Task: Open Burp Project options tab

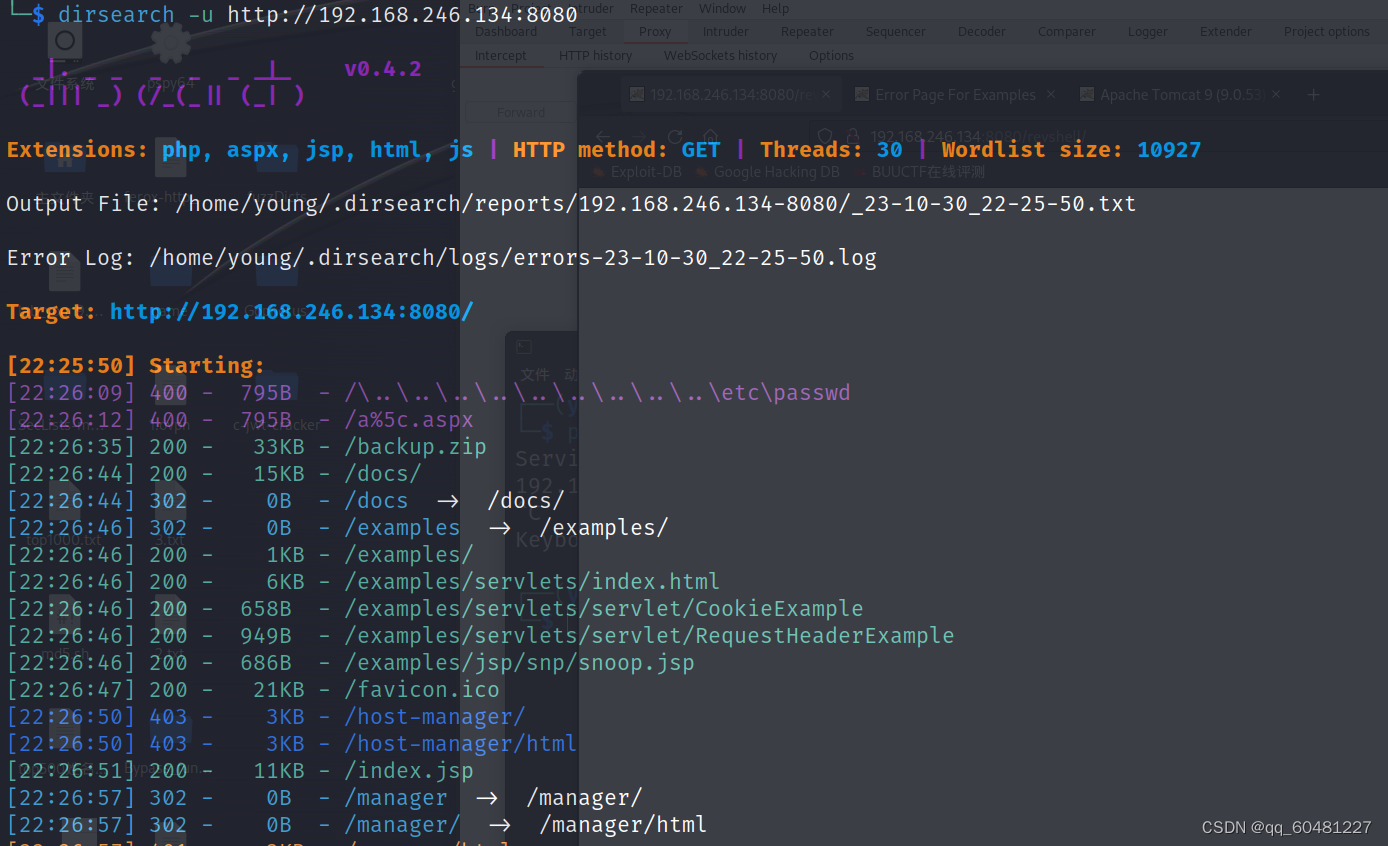Action: [1327, 32]
